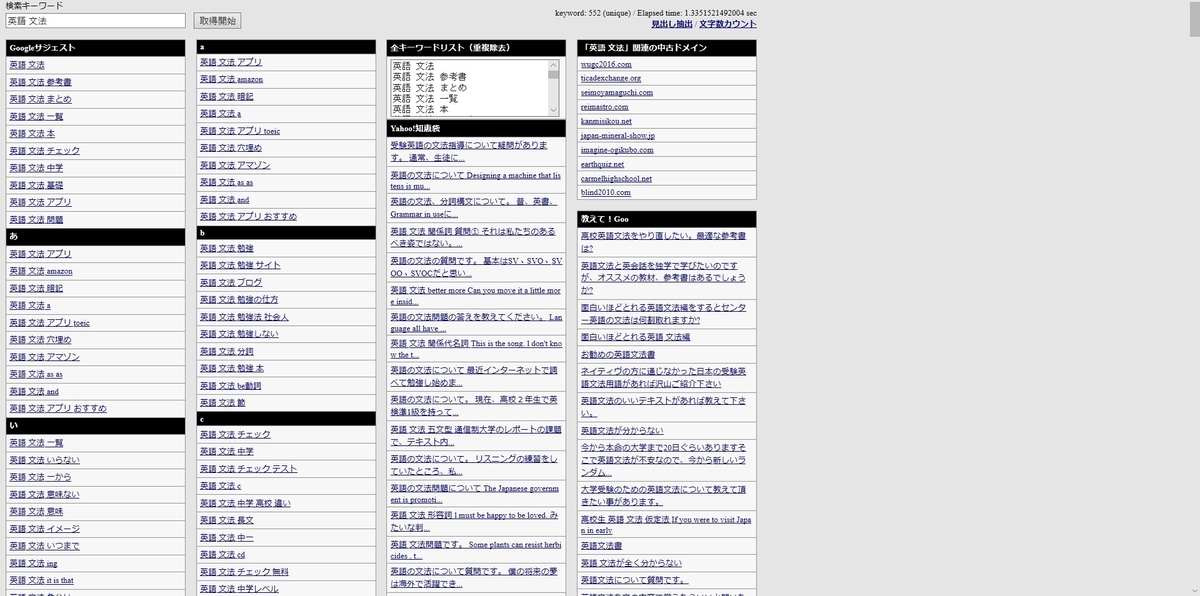This screenshot has width=1200, height=596.
Task: Open the 英語 文法 意味ない link
Action: [44, 494]
